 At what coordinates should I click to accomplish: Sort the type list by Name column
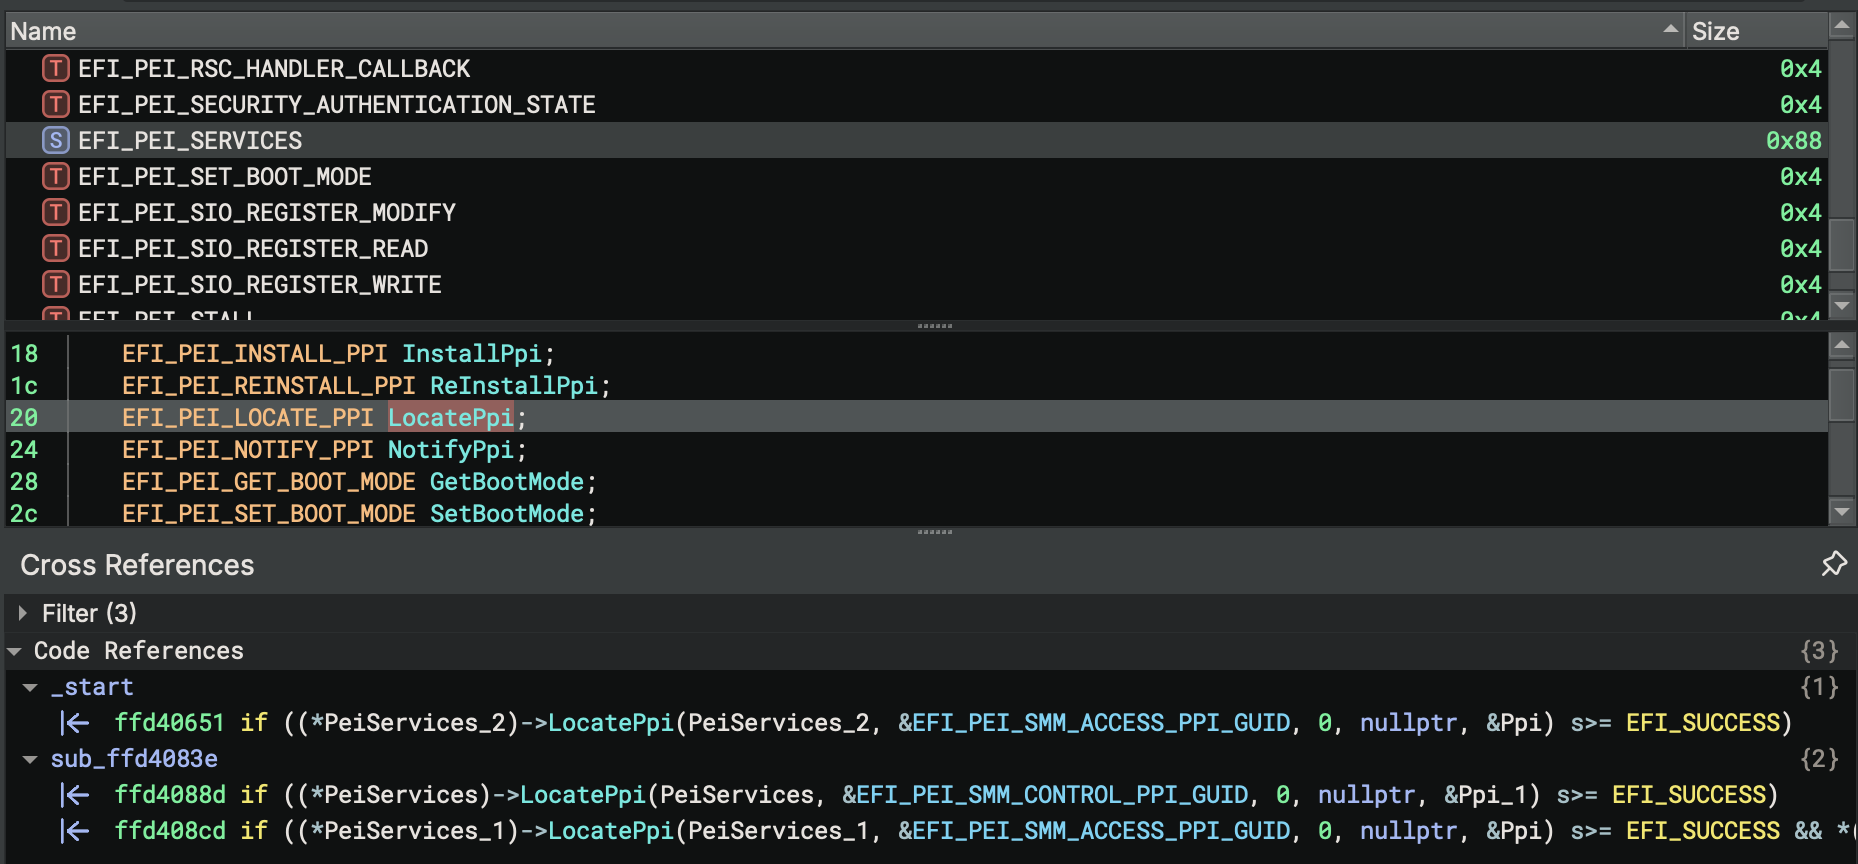[x=43, y=32]
